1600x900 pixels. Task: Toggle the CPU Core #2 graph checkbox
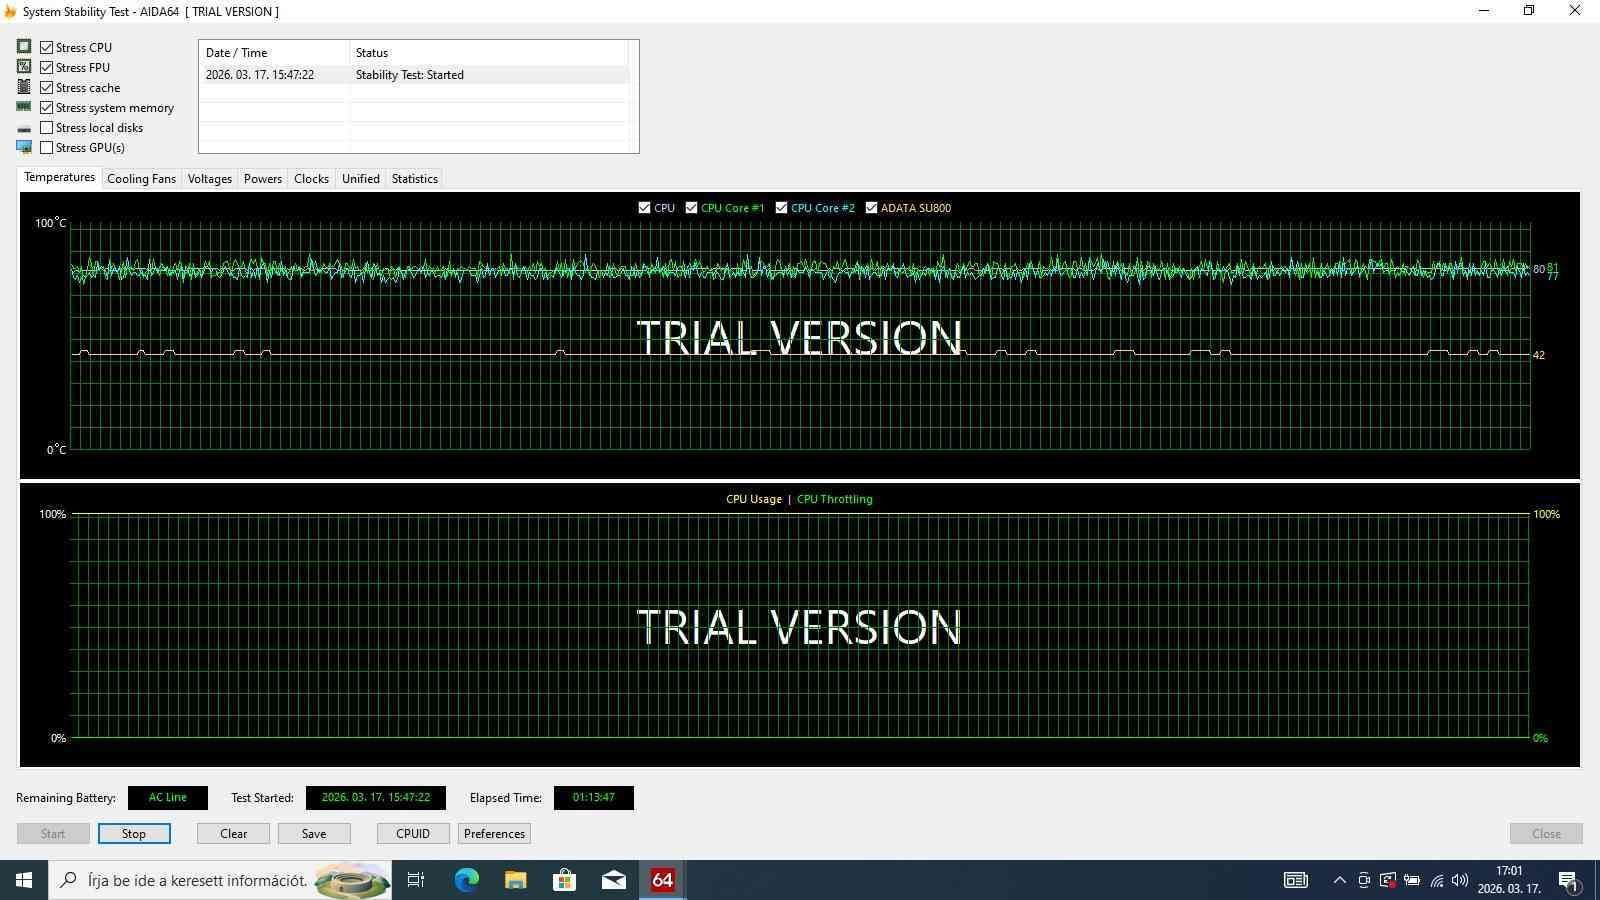pyautogui.click(x=781, y=208)
